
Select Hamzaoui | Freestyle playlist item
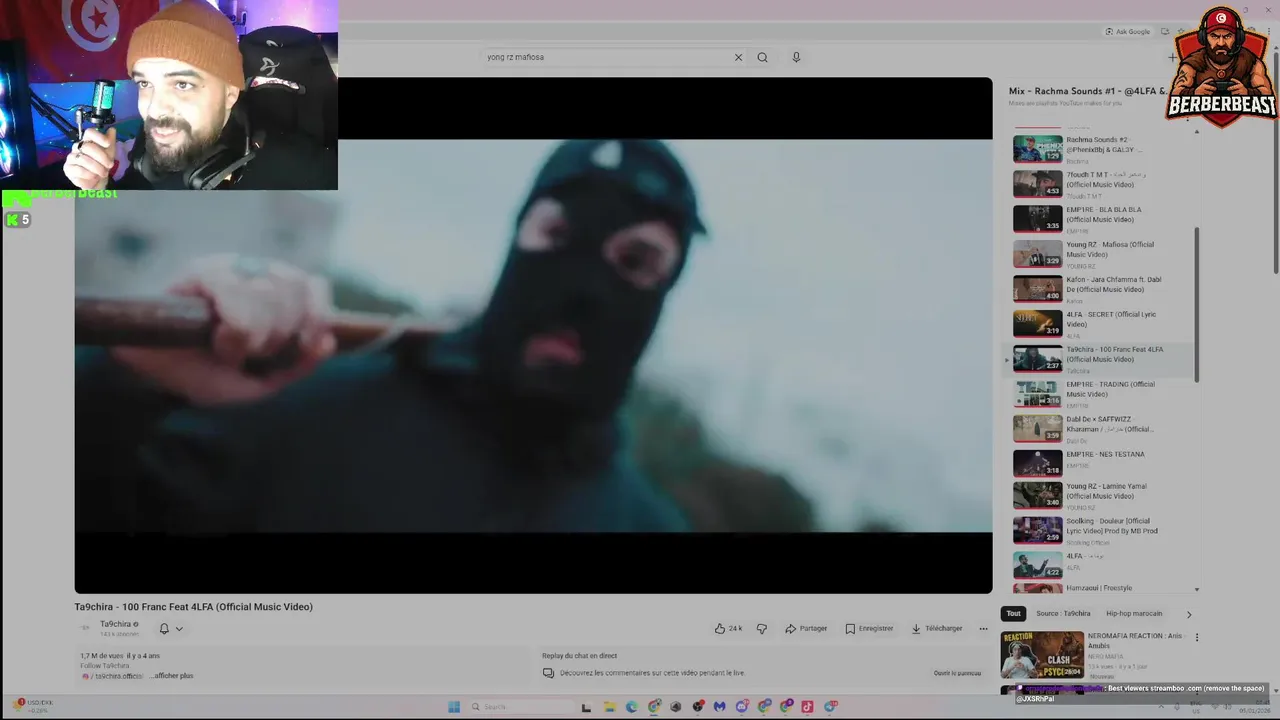point(1098,588)
